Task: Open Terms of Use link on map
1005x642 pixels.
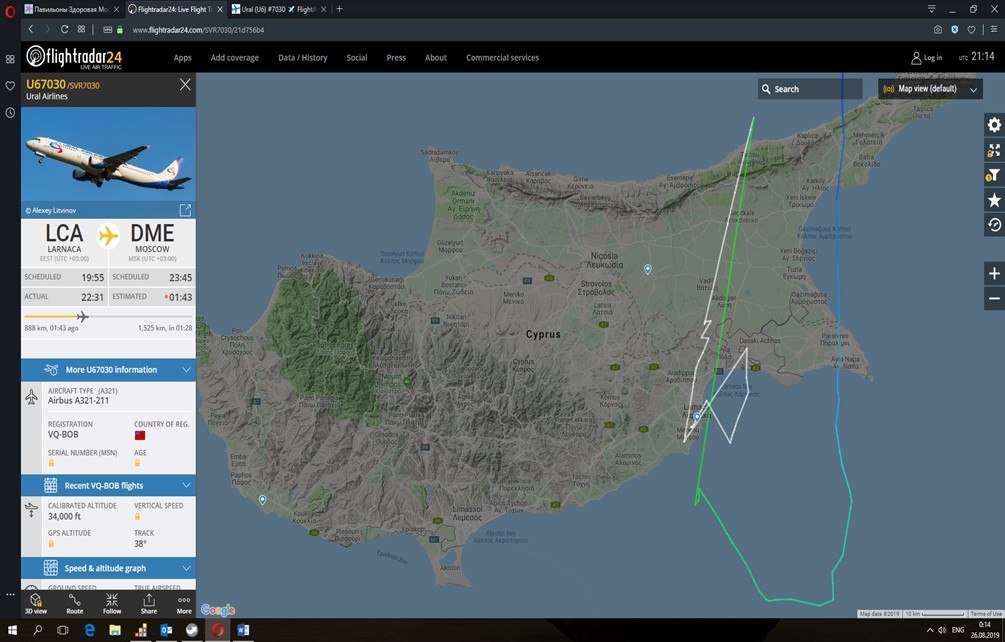Action: [986, 614]
